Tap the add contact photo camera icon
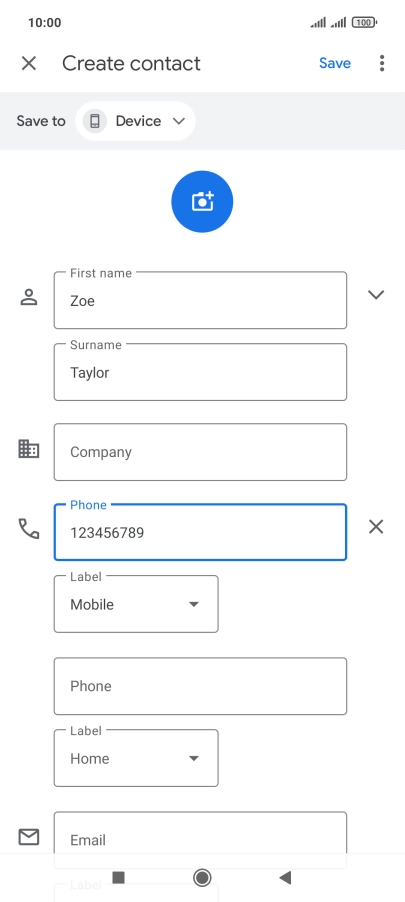The image size is (405, 902). pyautogui.click(x=202, y=201)
